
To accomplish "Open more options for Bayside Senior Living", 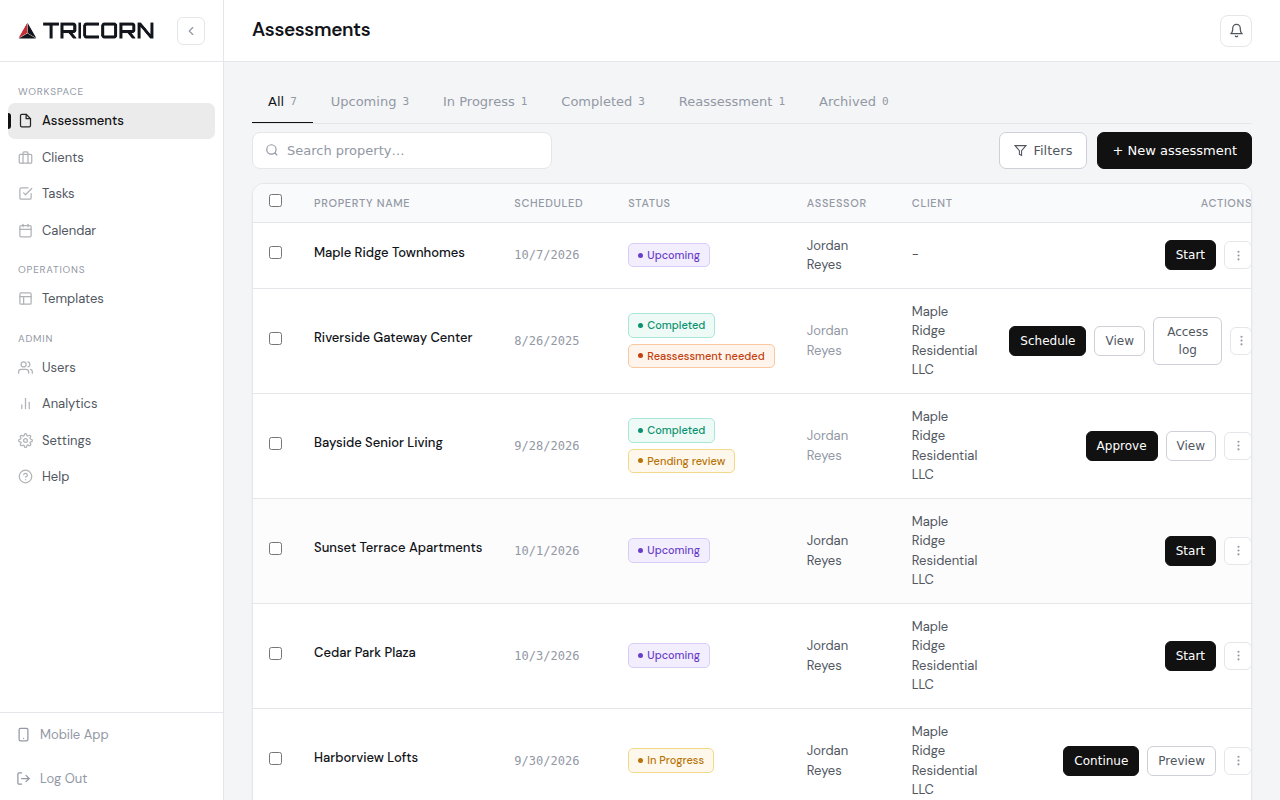I will click(x=1238, y=446).
